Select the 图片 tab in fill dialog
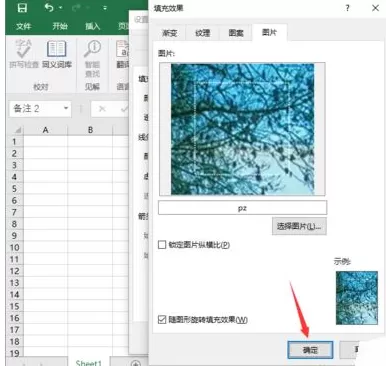The width and height of the screenshot is (386, 366). coord(269,32)
